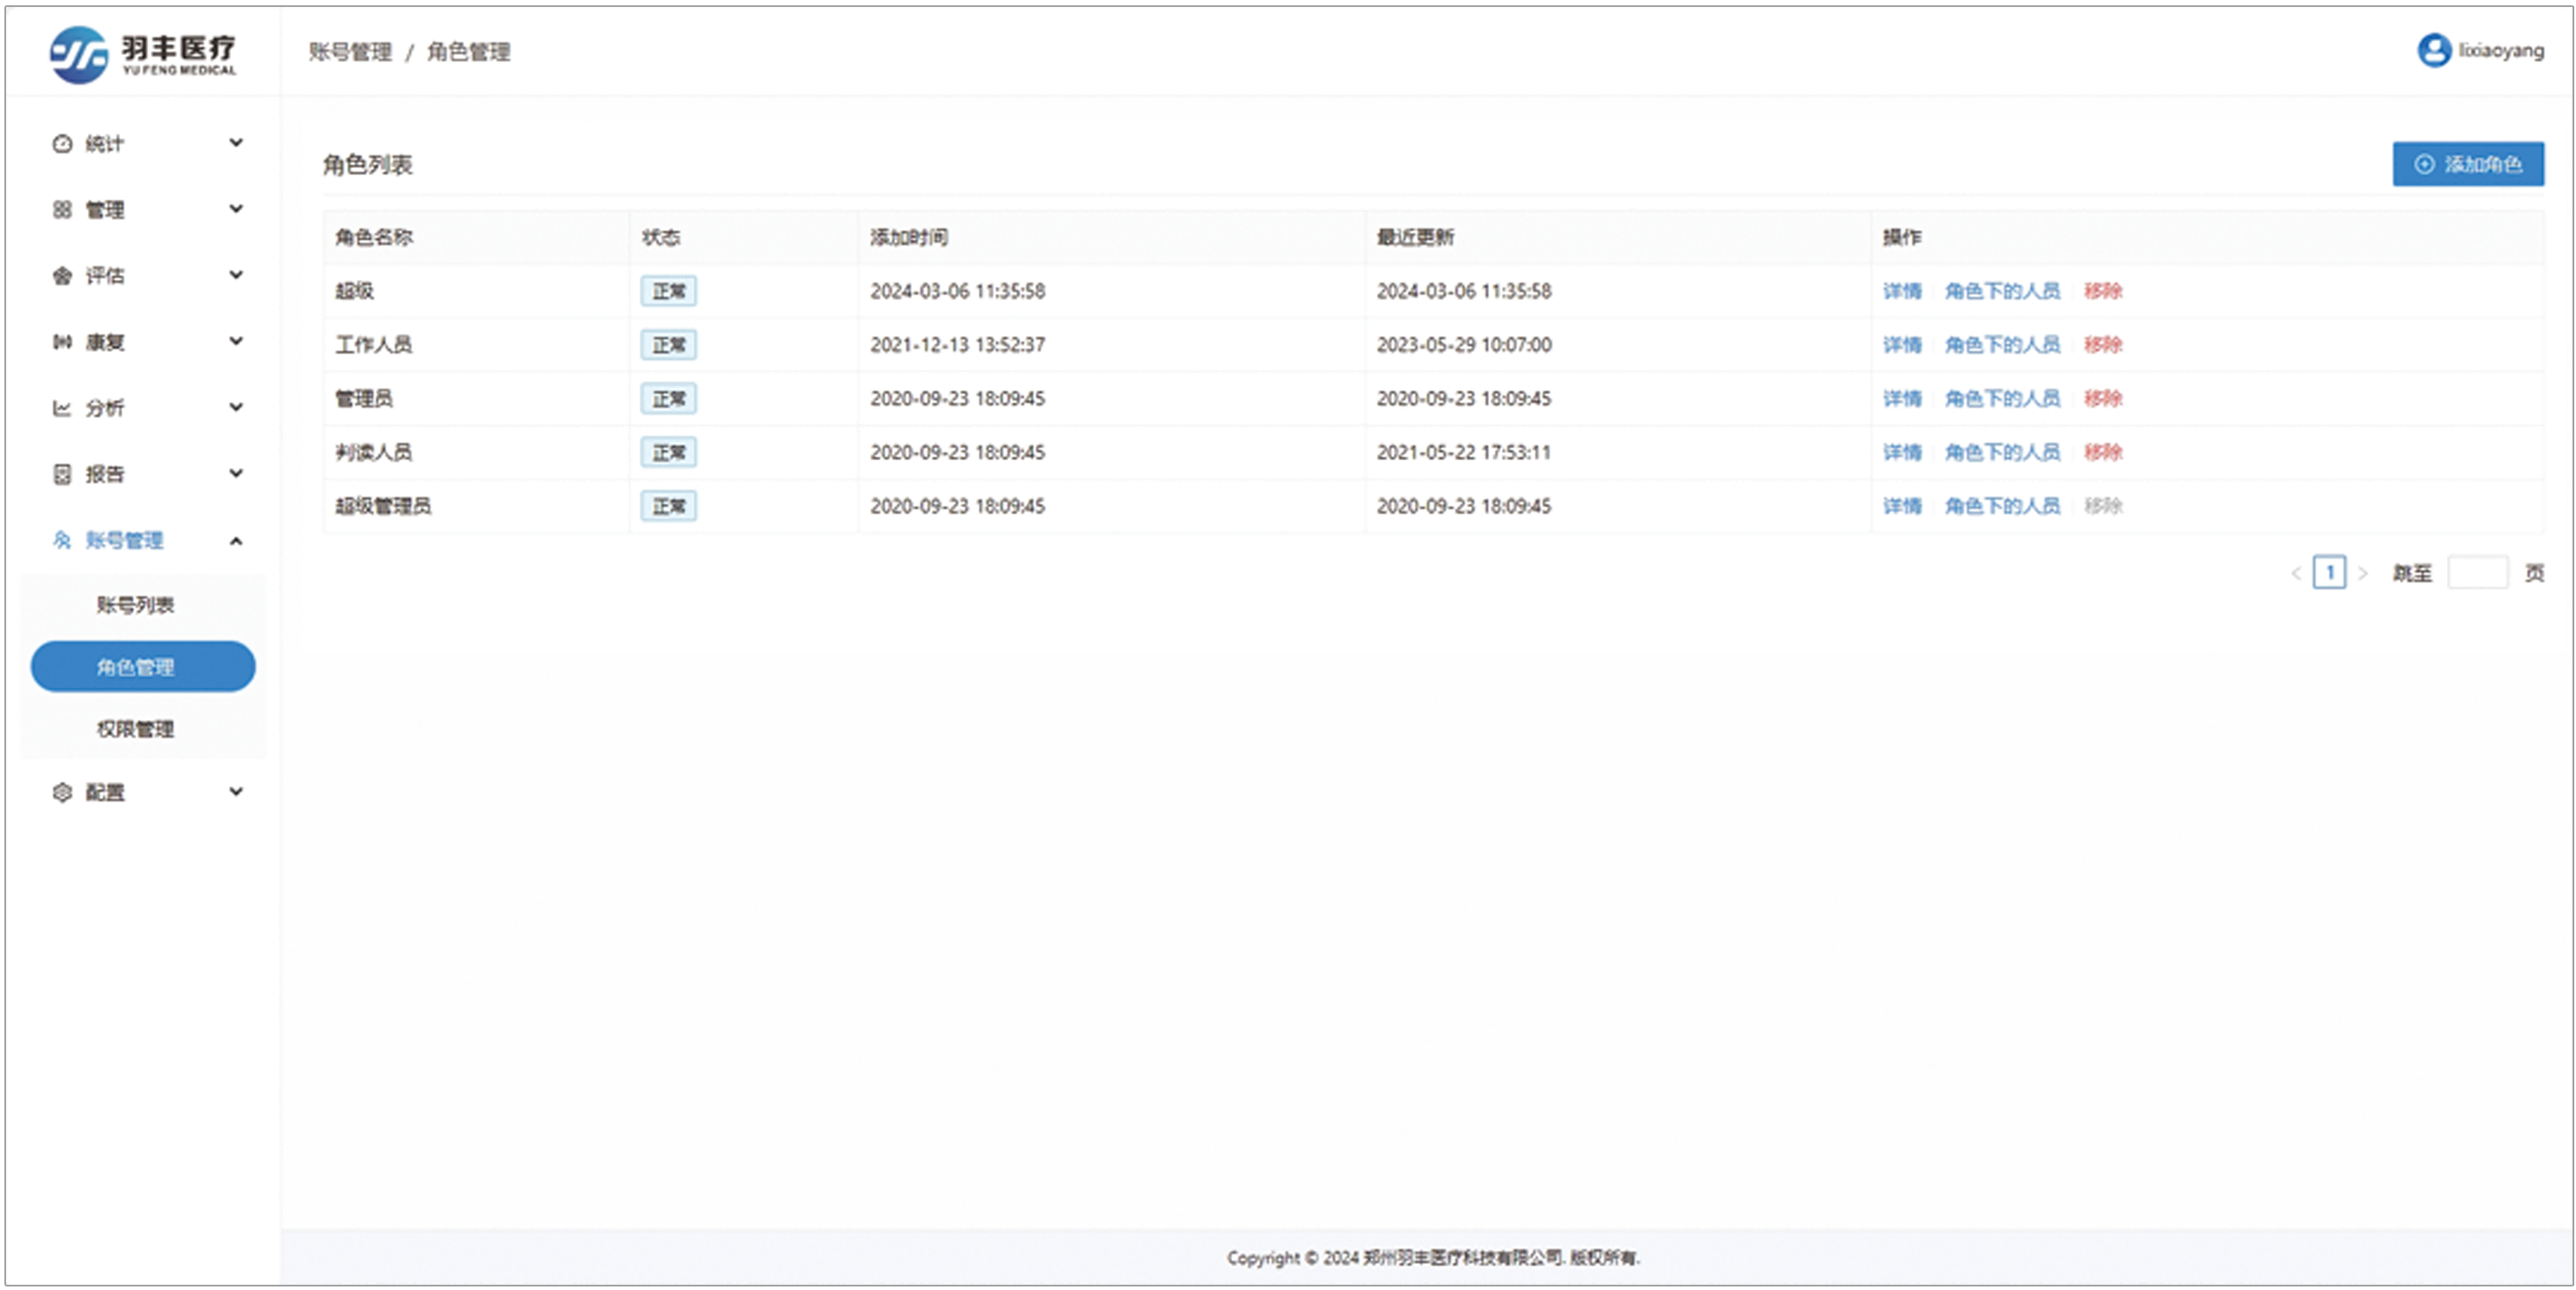The width and height of the screenshot is (2576, 1290).
Task: Click the Yufeng Medical logo
Action: point(79,54)
